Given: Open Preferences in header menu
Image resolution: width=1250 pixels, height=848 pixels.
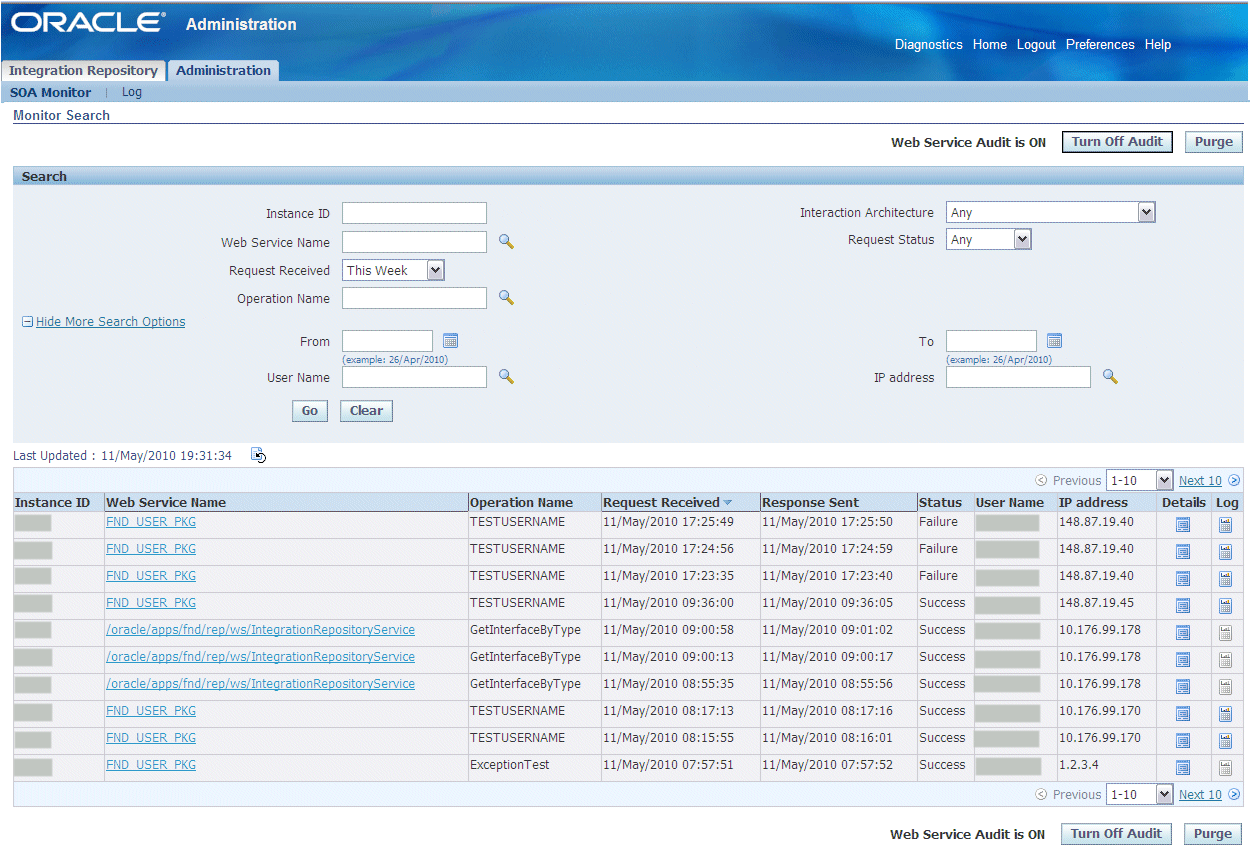Looking at the screenshot, I should tap(1100, 45).
